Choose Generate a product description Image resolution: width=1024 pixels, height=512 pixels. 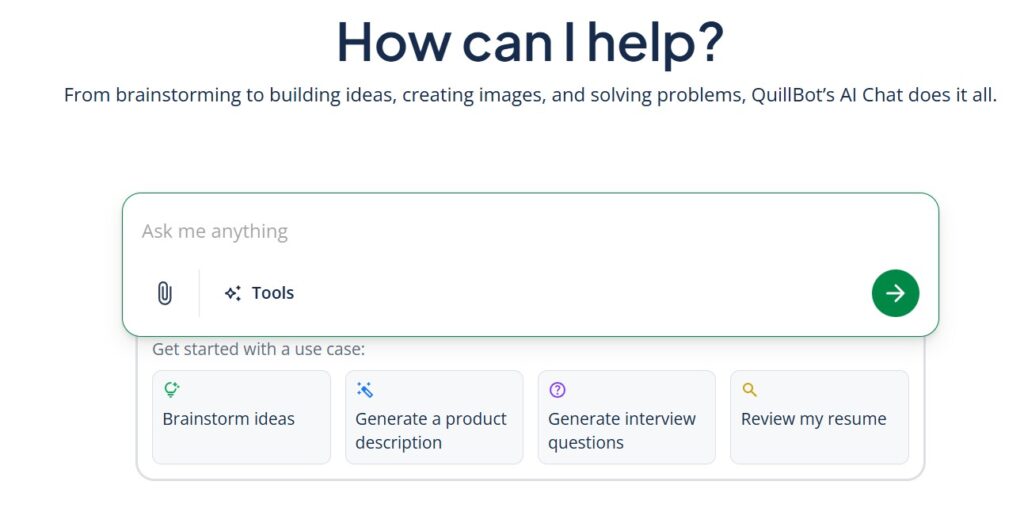click(431, 431)
